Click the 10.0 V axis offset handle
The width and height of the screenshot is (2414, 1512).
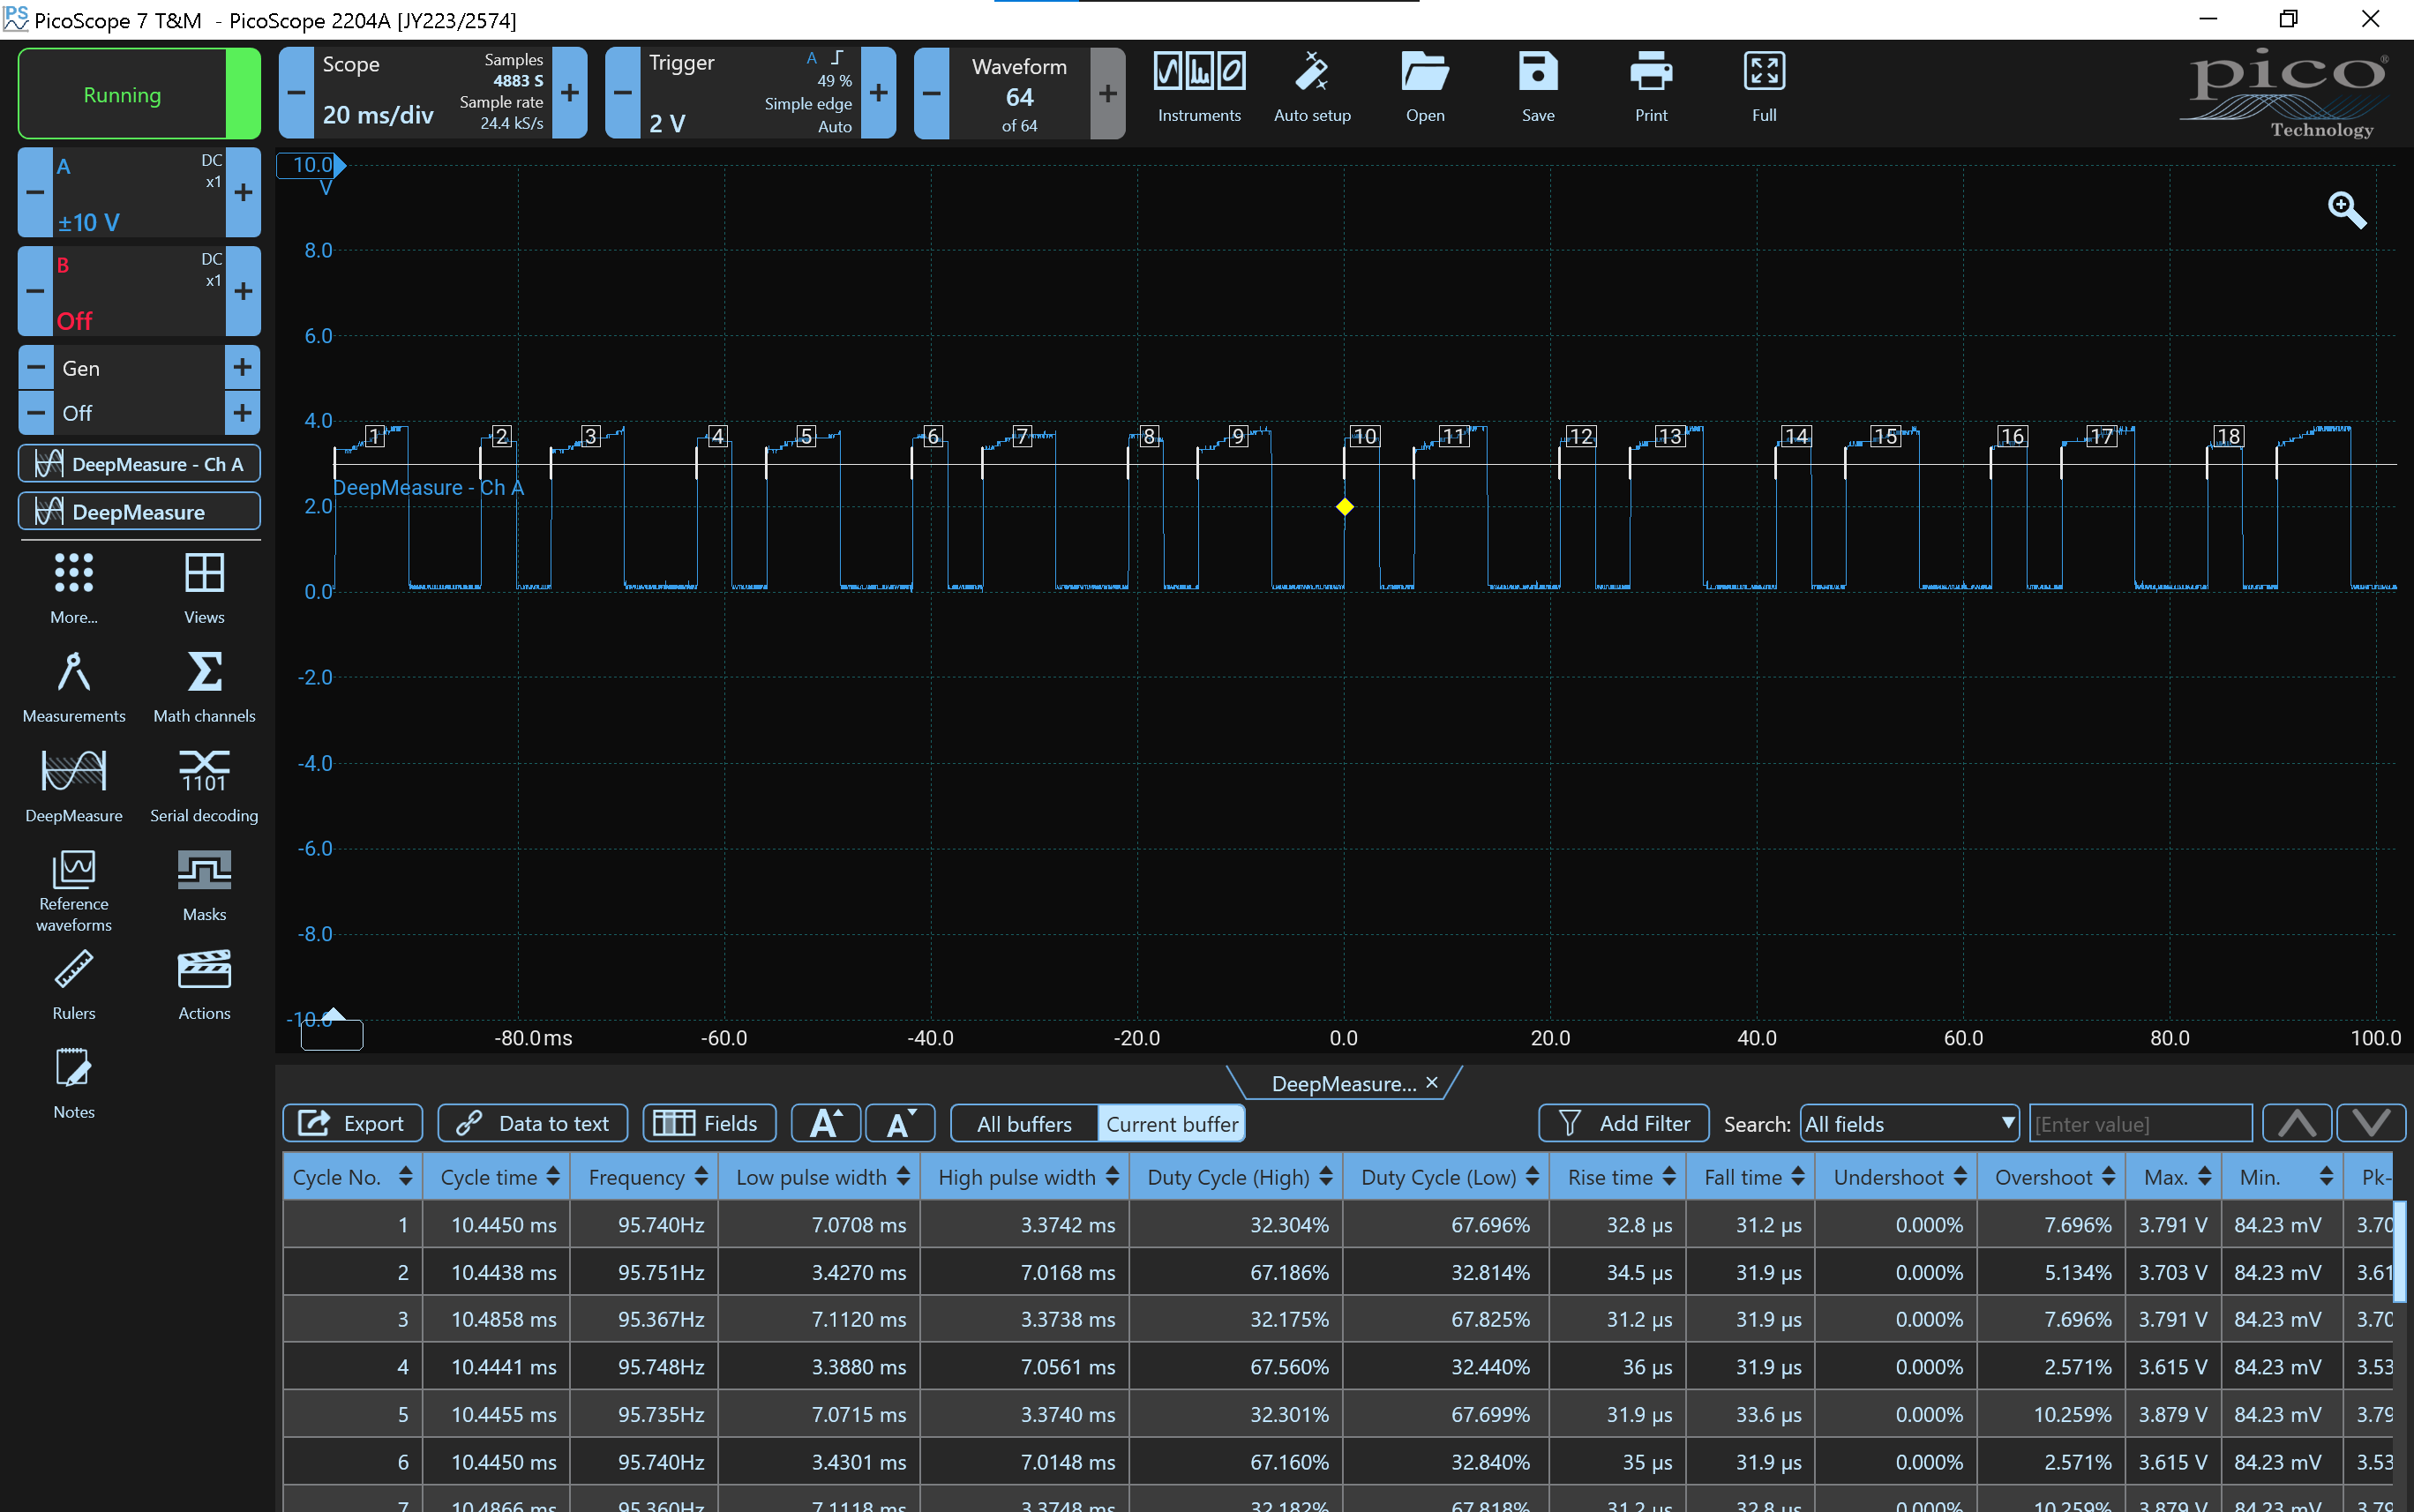[311, 165]
